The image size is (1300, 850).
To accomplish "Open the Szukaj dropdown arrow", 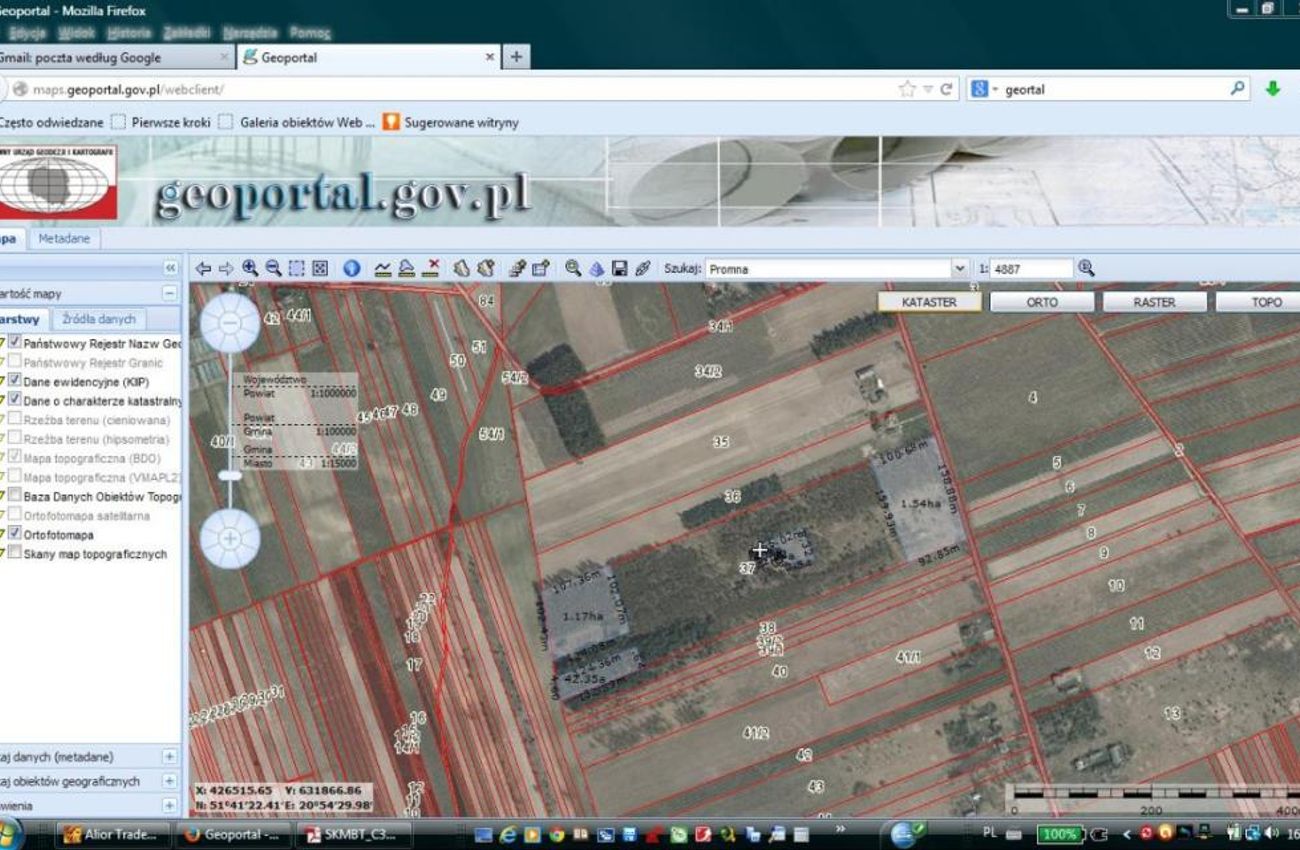I will [960, 269].
